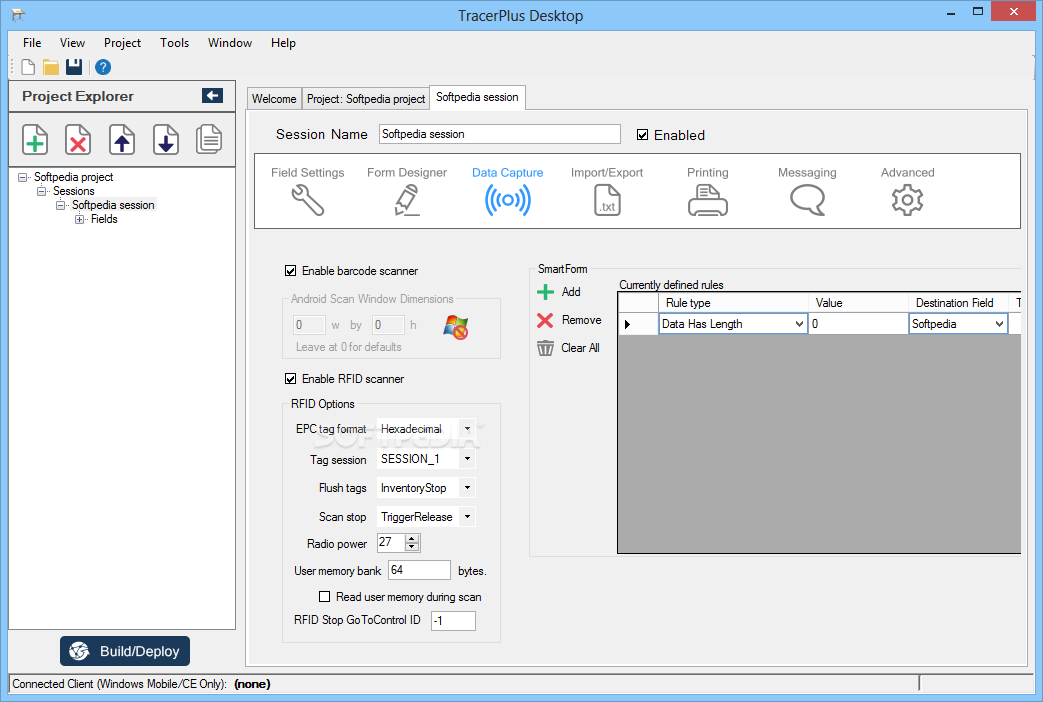The image size is (1043, 702).
Task: Click the duplicate item icon
Action: pos(209,140)
